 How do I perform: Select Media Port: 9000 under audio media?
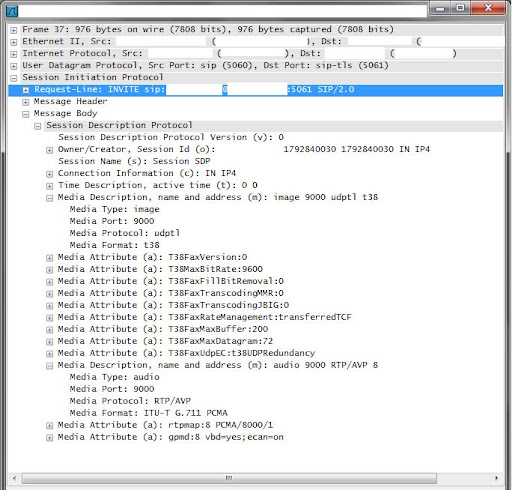tap(112, 389)
